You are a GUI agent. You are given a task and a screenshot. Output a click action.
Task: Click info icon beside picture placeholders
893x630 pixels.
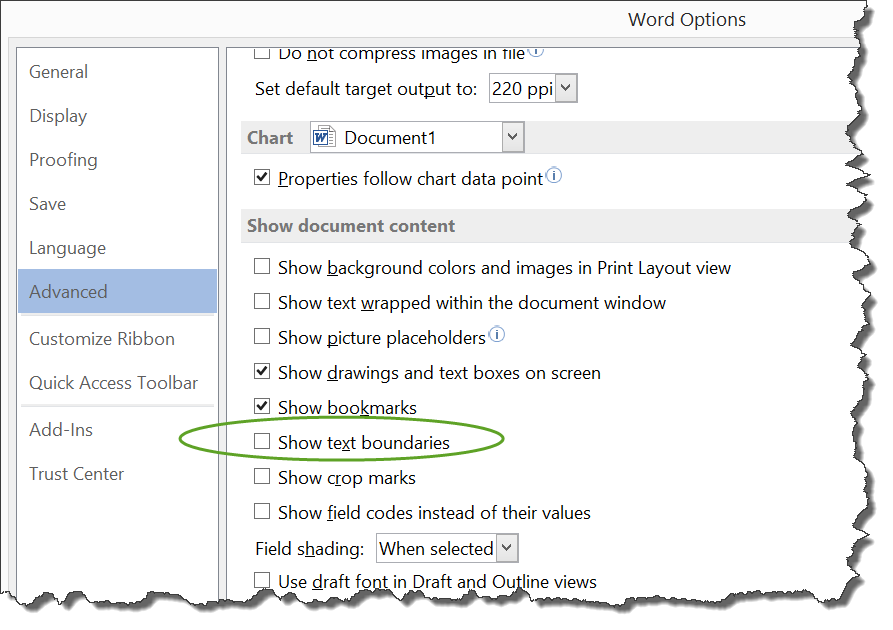coord(497,334)
